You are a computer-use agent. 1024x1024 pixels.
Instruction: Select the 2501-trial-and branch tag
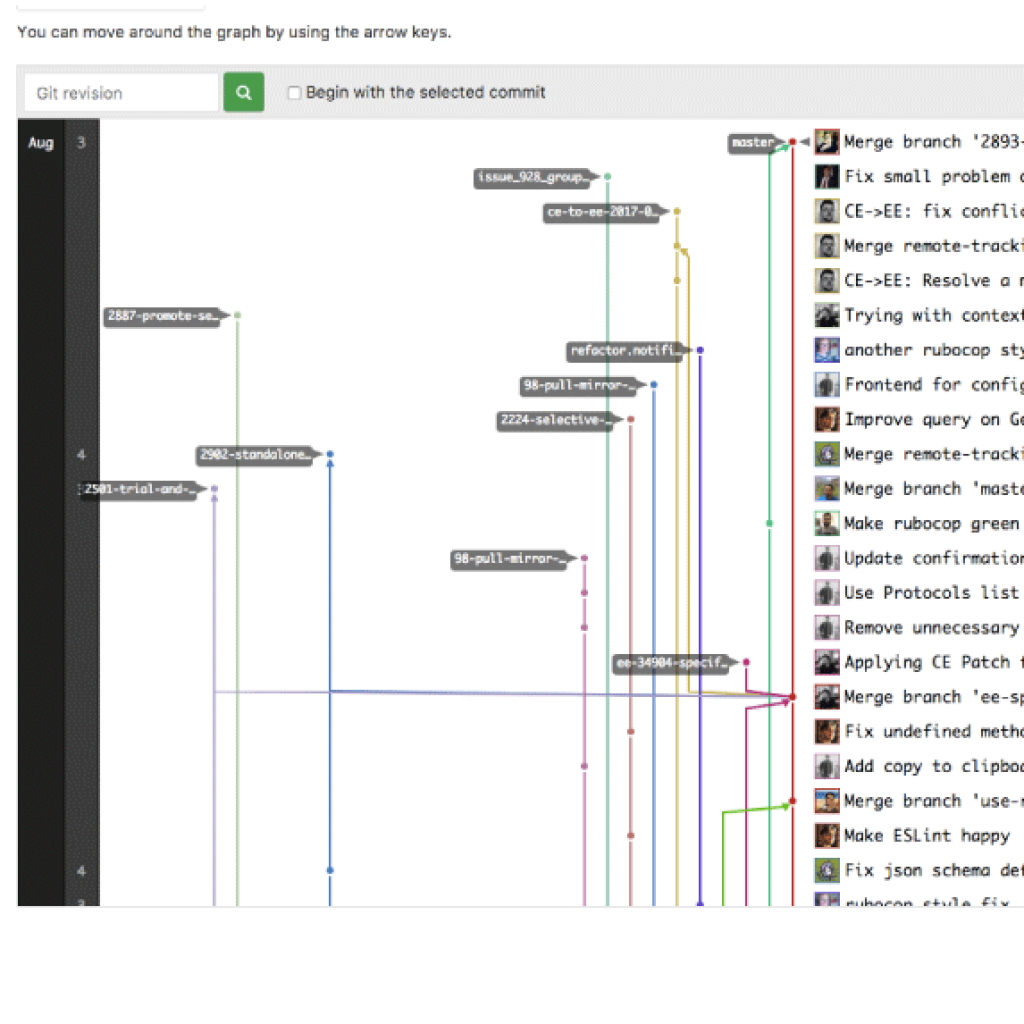[x=139, y=490]
